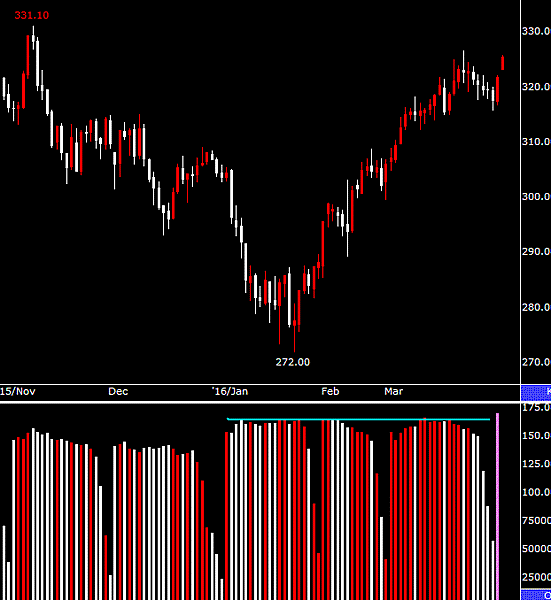Click the 25000 volume axis label
Image resolution: width=551 pixels, height=600 pixels.
click(536, 577)
